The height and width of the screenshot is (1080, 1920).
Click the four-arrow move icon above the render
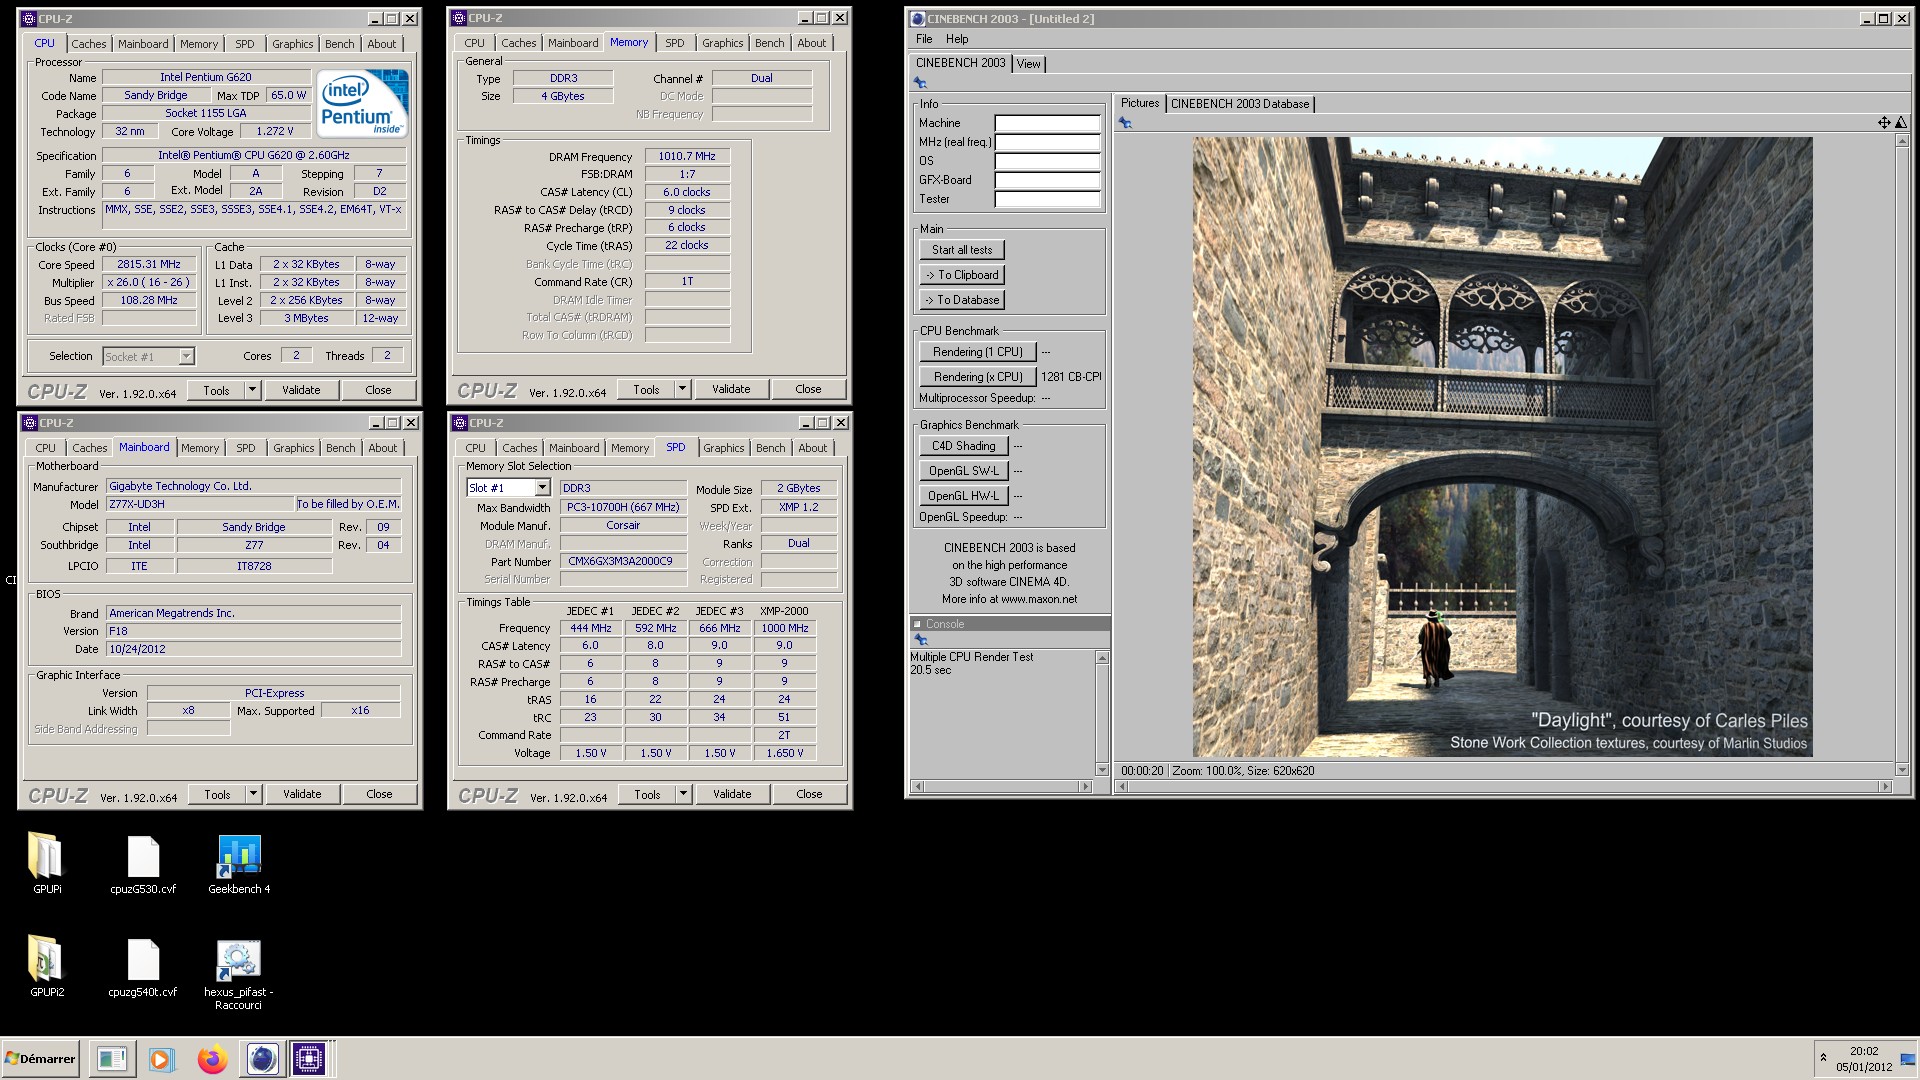[1884, 123]
